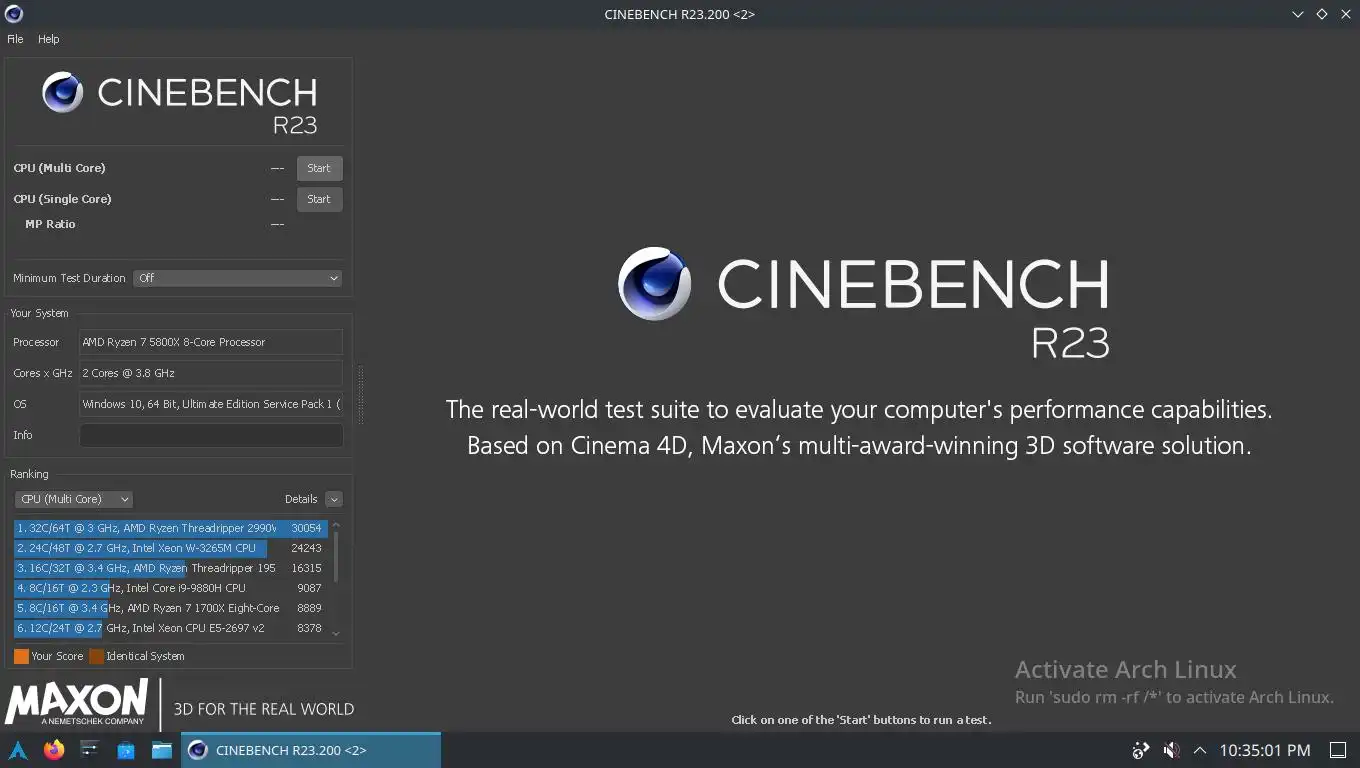The width and height of the screenshot is (1360, 768).
Task: Launch Firefox from the taskbar
Action: coord(54,750)
